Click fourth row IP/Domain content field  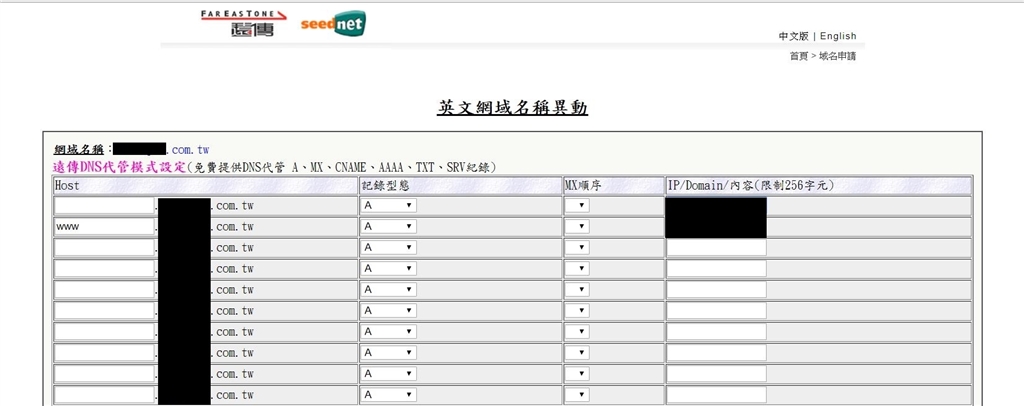click(716, 268)
